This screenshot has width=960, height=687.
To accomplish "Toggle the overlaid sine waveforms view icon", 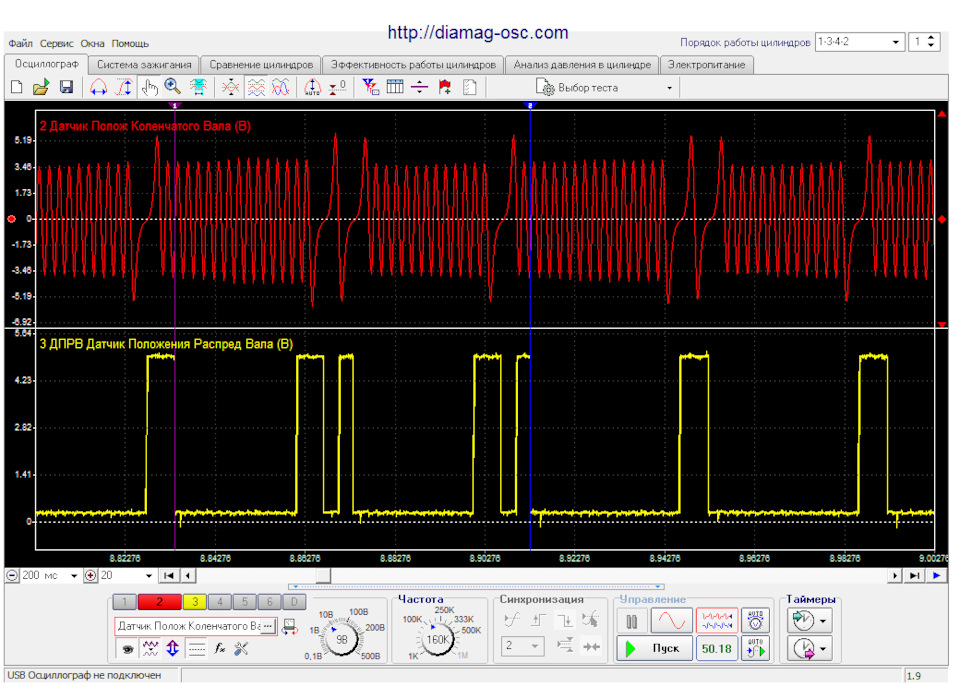I will tap(280, 88).
